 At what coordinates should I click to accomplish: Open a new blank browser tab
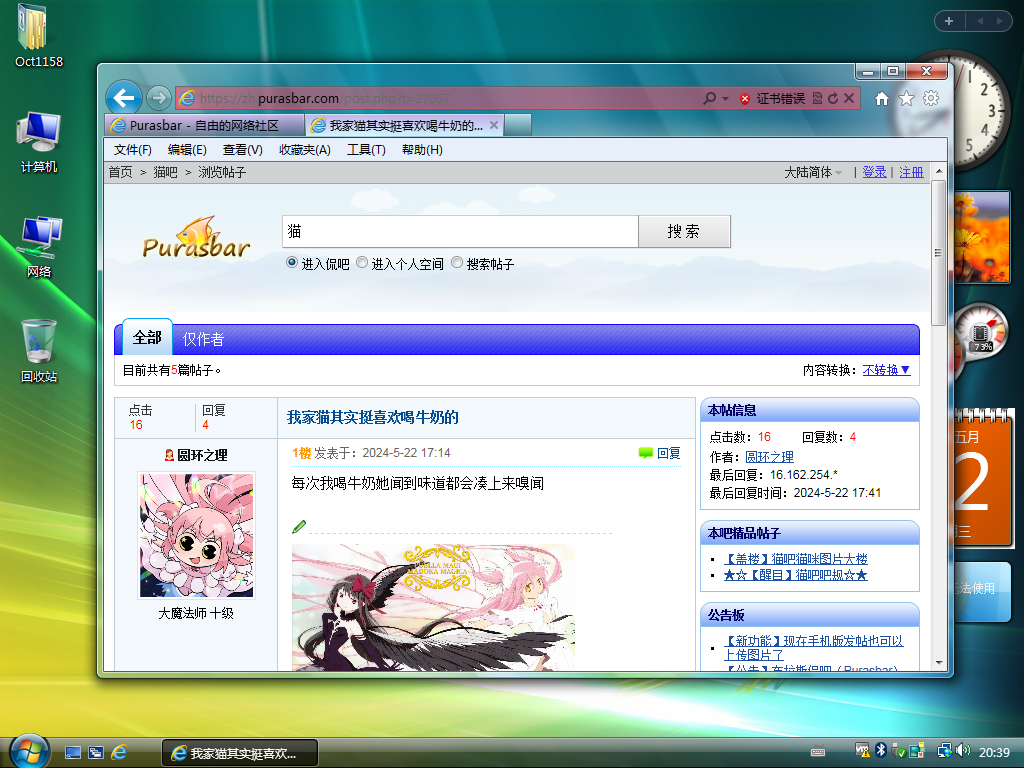click(x=518, y=125)
